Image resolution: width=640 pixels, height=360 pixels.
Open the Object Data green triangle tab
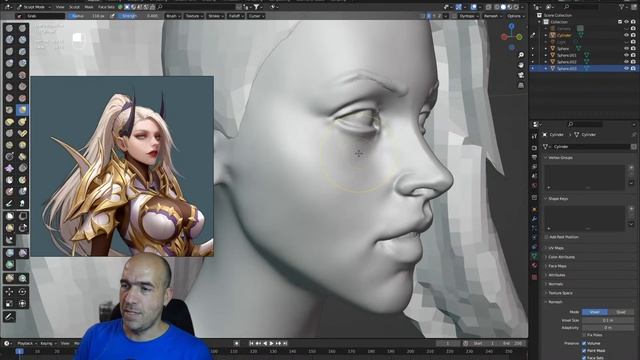click(x=535, y=256)
